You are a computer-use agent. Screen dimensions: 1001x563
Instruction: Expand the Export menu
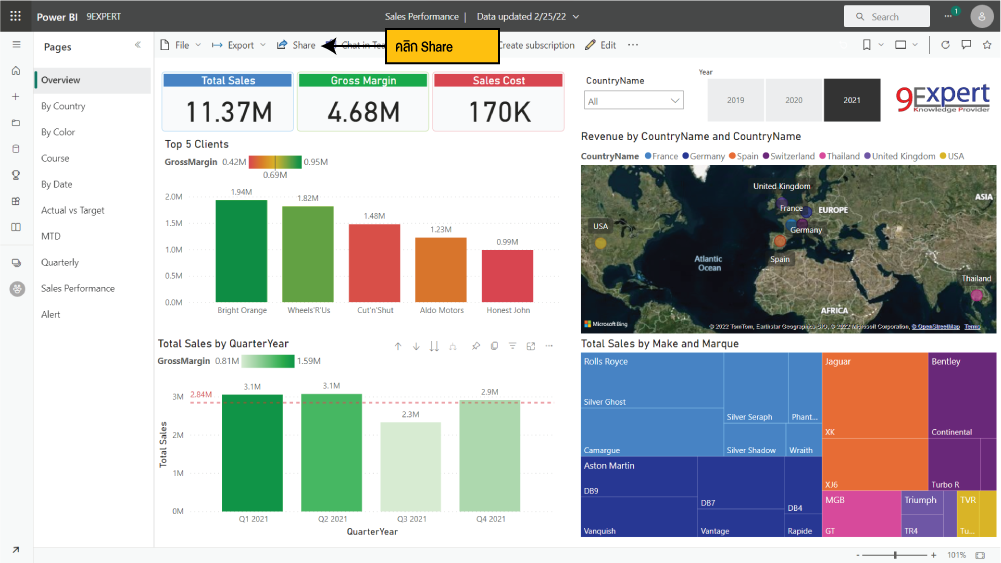point(239,45)
